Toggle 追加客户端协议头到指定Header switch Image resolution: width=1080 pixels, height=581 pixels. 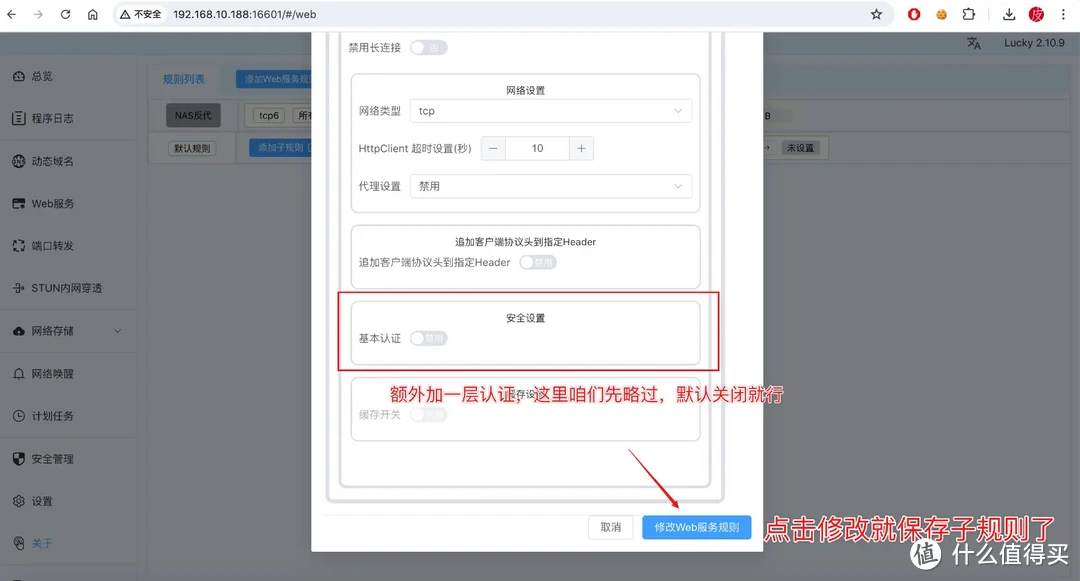coord(538,262)
